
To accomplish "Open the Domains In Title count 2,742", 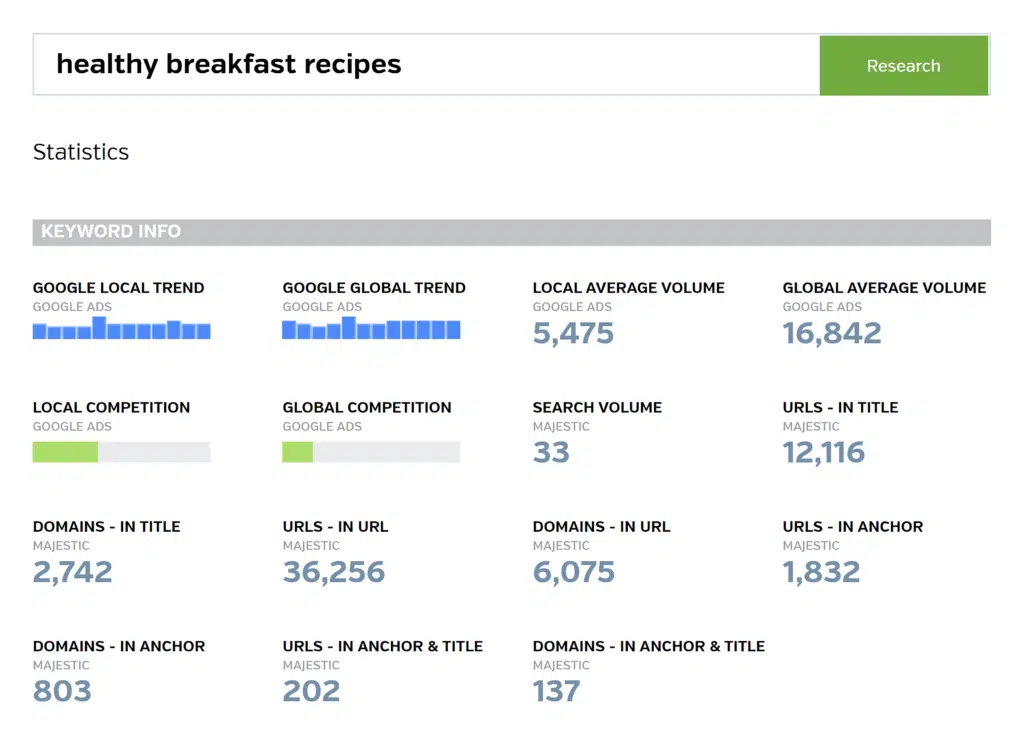I will pyautogui.click(x=72, y=572).
